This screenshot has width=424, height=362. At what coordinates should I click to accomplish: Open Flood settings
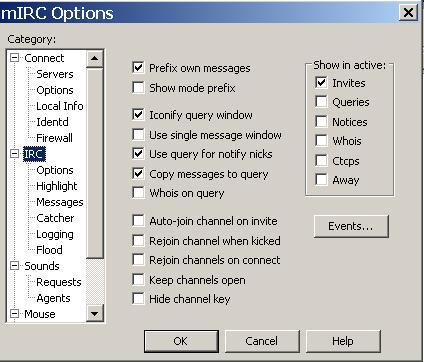[x=49, y=250]
